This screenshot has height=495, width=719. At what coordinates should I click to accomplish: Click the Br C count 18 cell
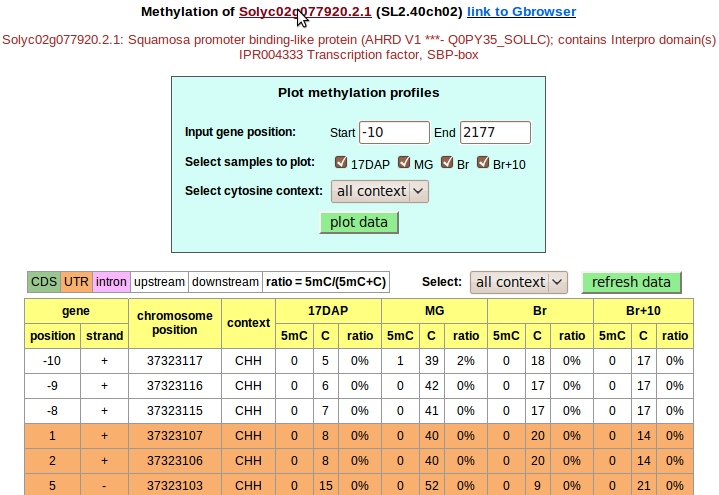point(537,361)
